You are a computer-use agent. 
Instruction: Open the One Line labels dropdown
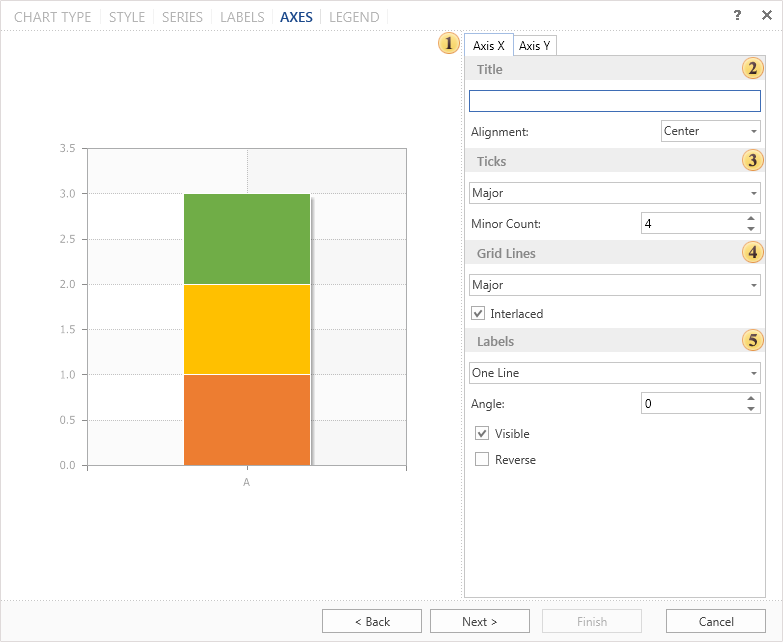pyautogui.click(x=614, y=373)
